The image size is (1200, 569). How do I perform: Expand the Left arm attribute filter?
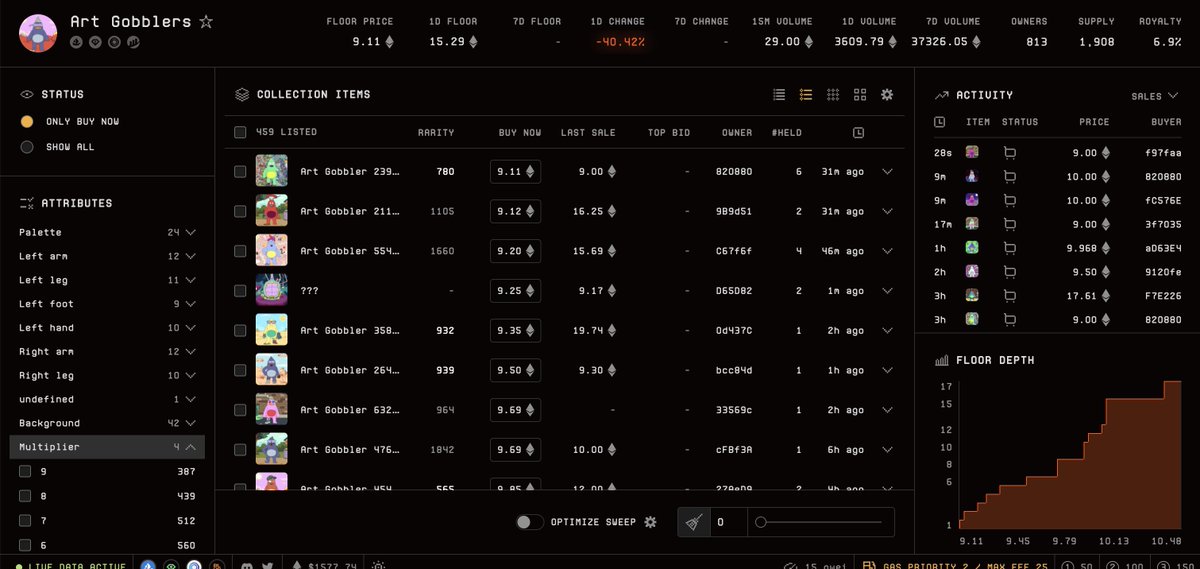tap(108, 256)
